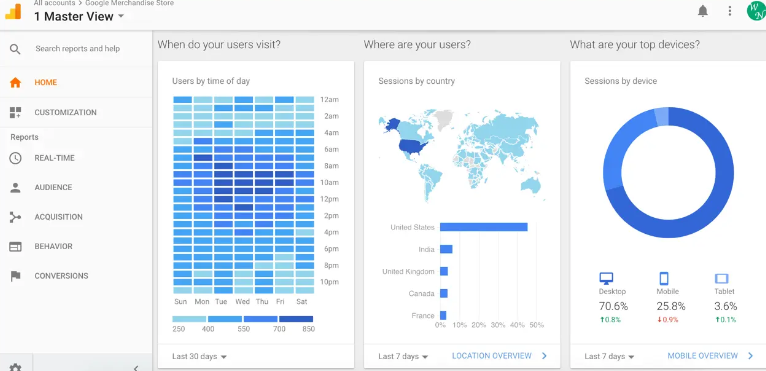766x371 pixels.
Task: Click the Wed column label in heatmap
Action: click(242, 302)
